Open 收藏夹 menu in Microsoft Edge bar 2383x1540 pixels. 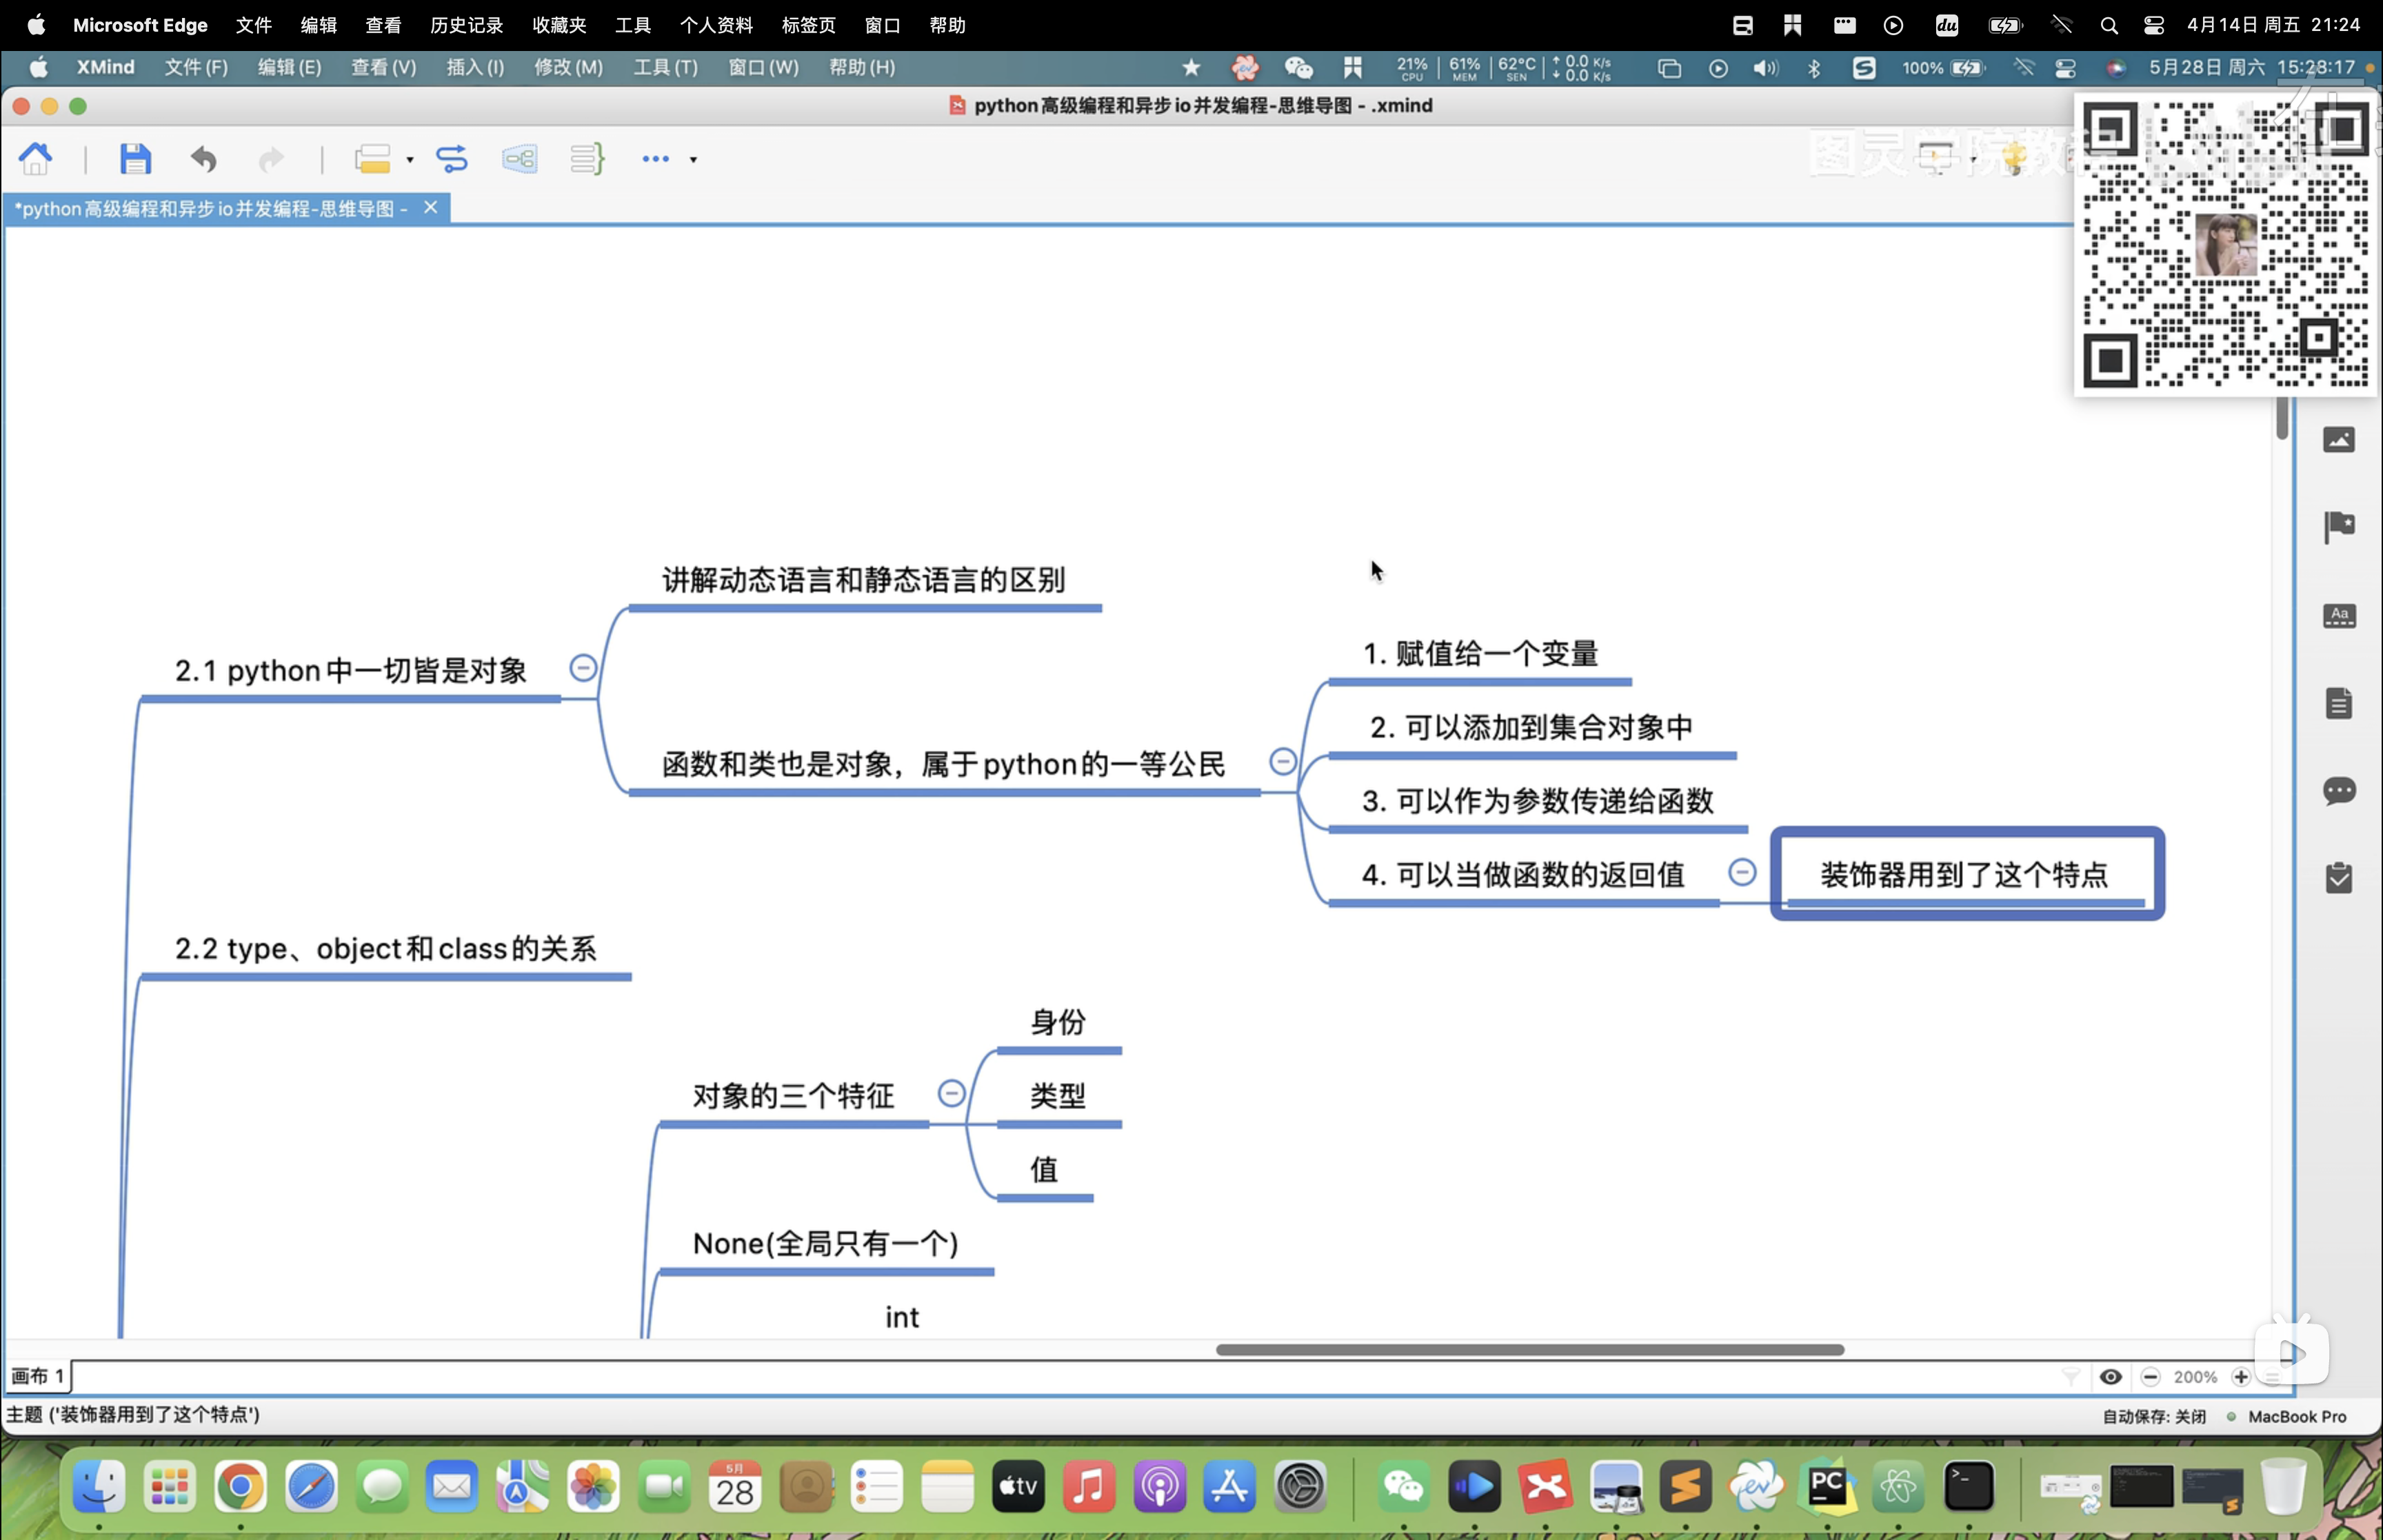point(559,25)
